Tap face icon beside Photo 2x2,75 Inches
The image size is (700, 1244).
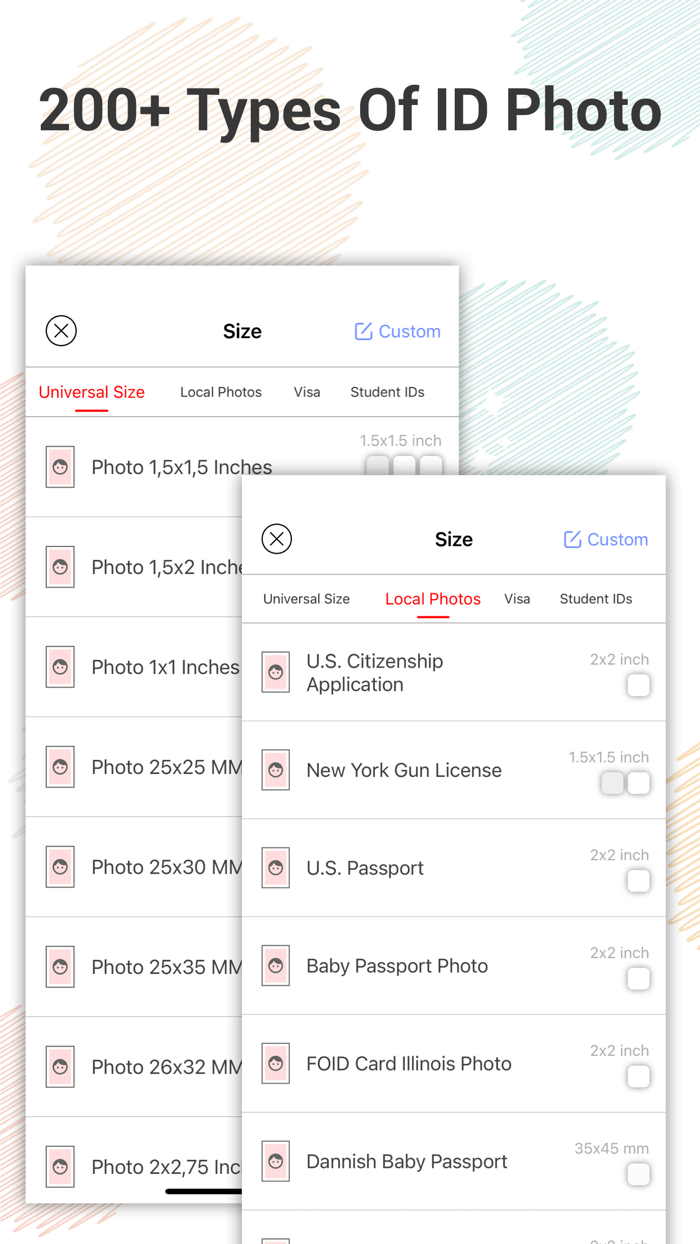(60, 1167)
